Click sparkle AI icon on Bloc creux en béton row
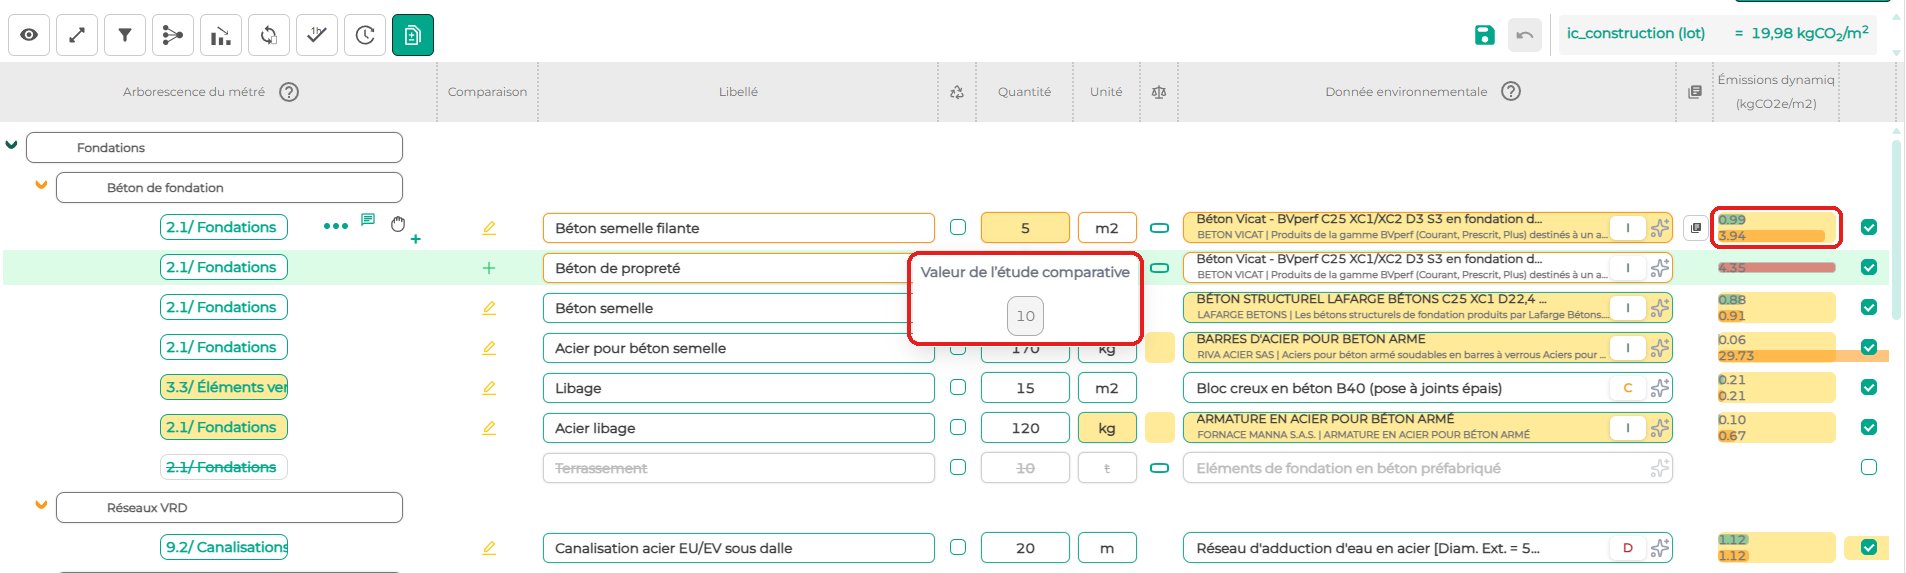The image size is (1906, 573). click(1660, 388)
